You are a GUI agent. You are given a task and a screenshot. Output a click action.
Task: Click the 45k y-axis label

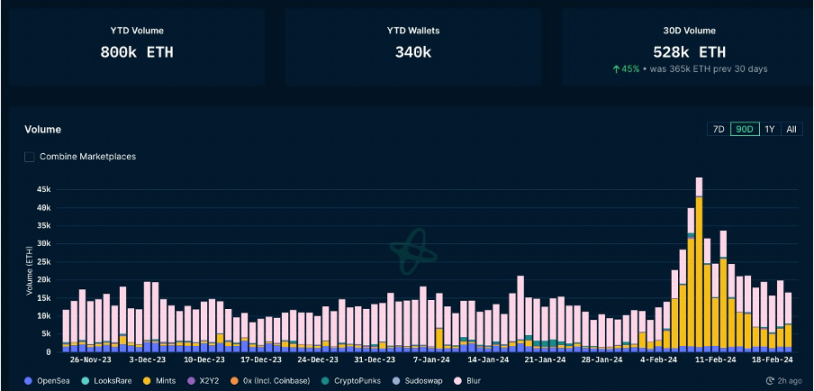coord(44,190)
